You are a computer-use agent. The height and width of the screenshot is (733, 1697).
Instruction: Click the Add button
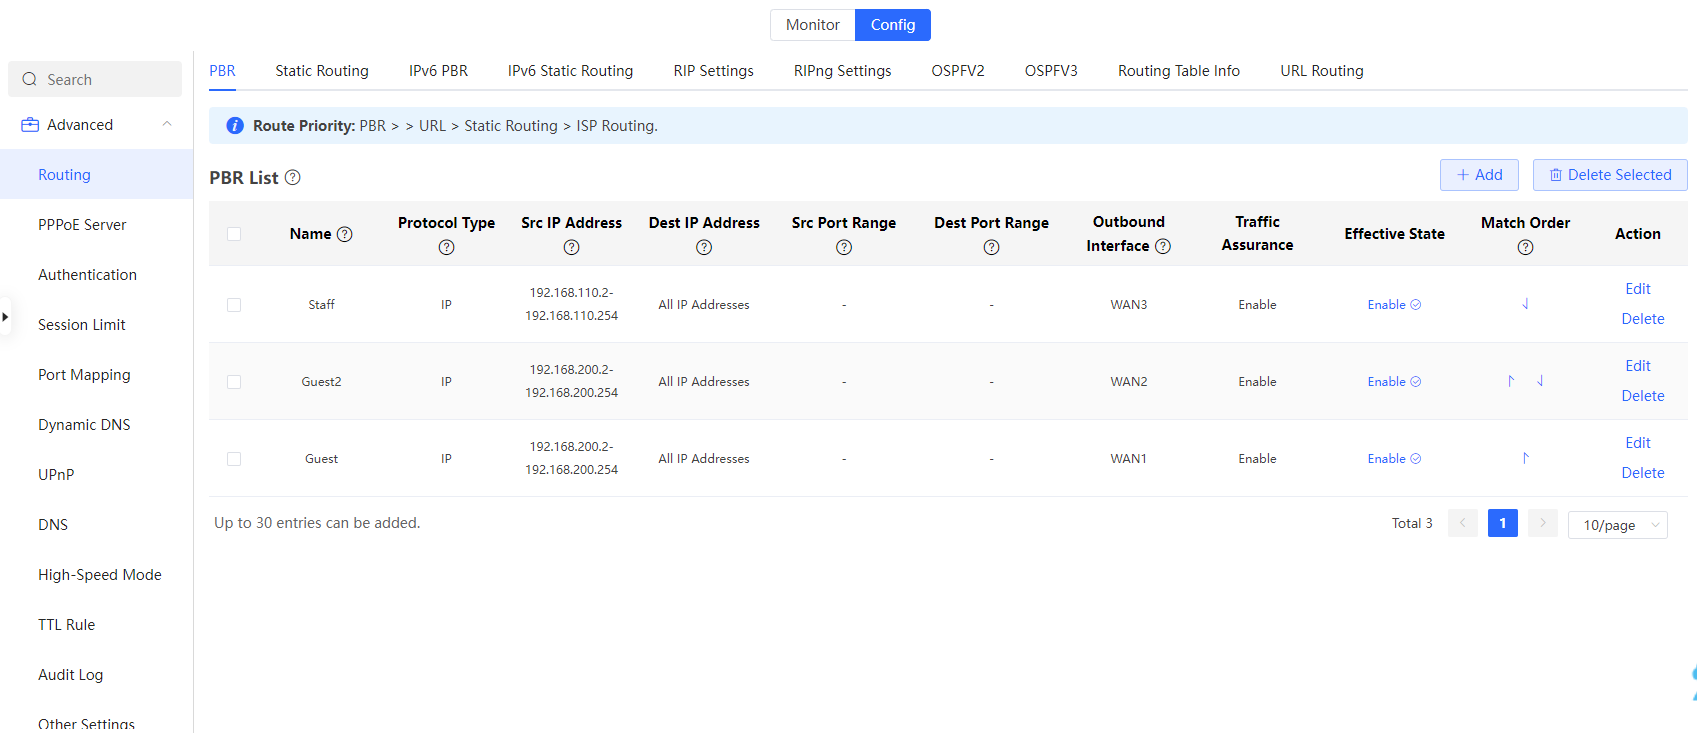1479,175
